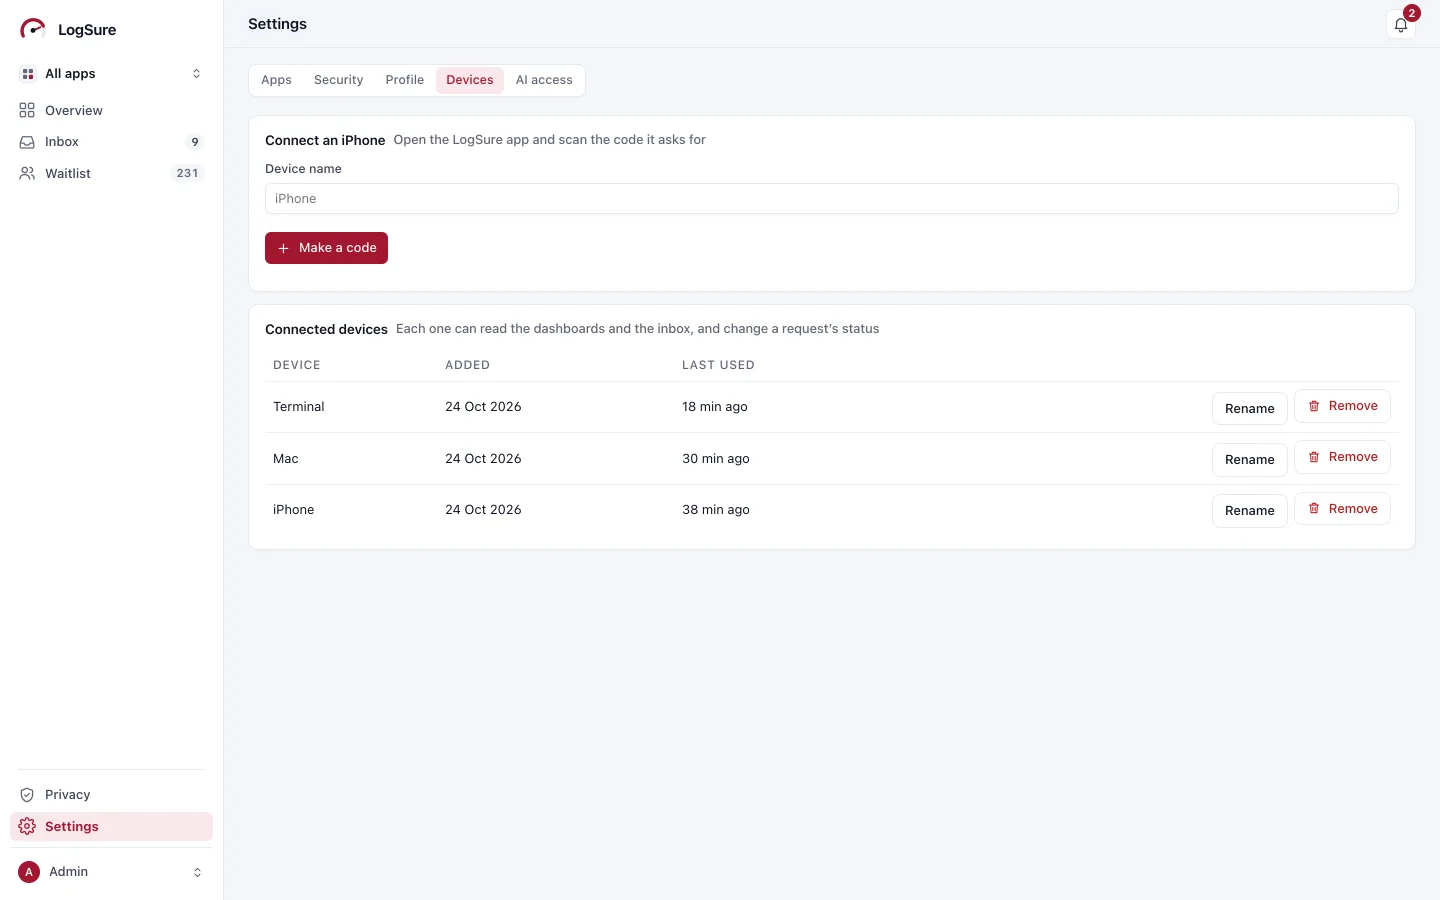Click the '18 min ago' cell

tap(714, 407)
